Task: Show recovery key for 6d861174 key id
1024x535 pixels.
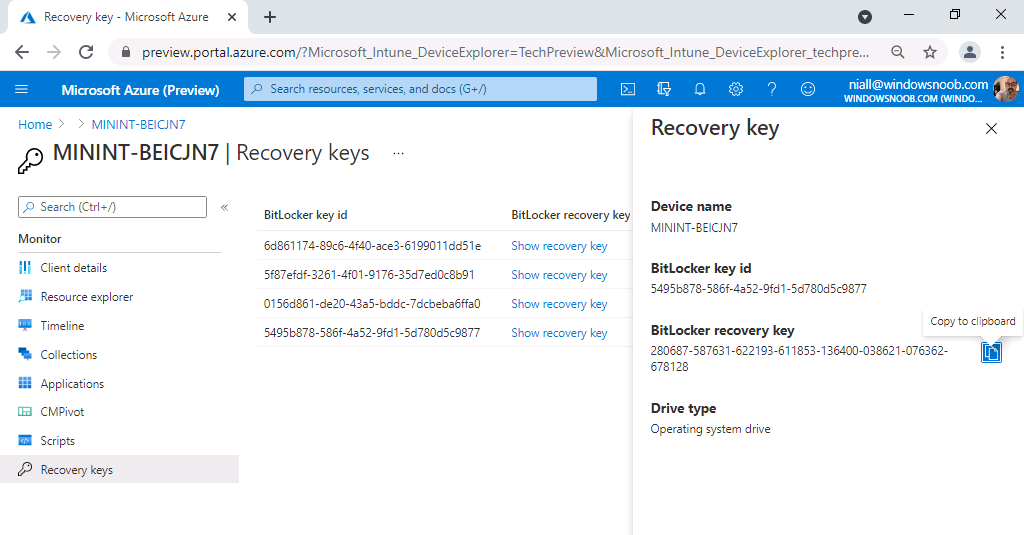Action: point(559,246)
